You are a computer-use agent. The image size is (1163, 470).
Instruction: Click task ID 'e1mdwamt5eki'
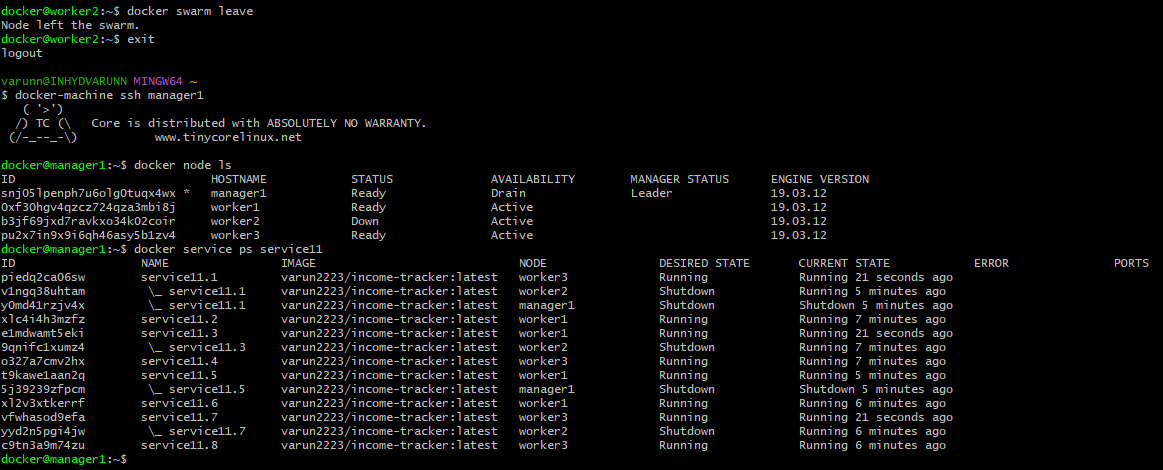(43, 334)
